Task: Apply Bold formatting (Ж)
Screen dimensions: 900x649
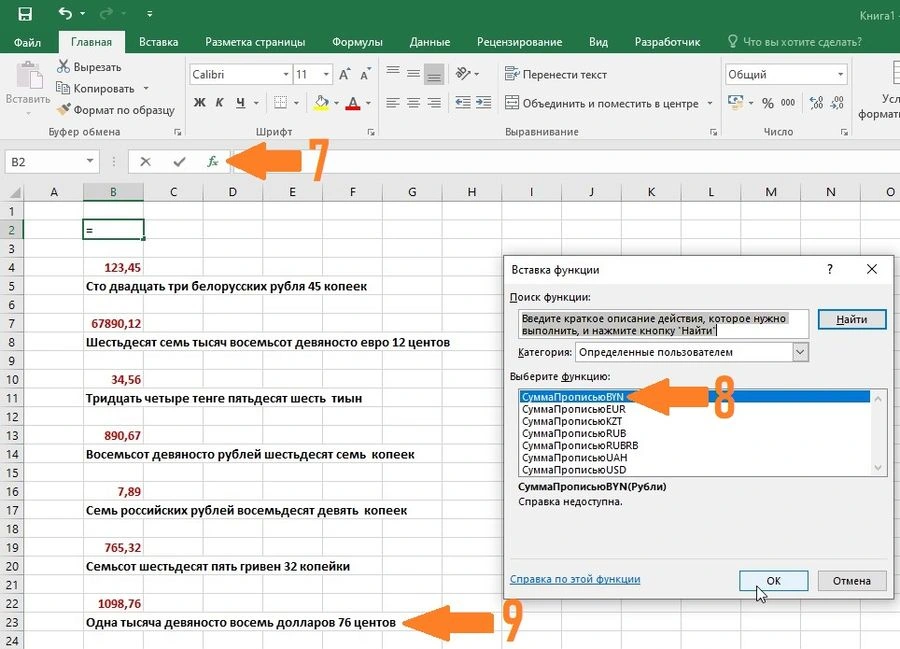Action: (x=199, y=103)
